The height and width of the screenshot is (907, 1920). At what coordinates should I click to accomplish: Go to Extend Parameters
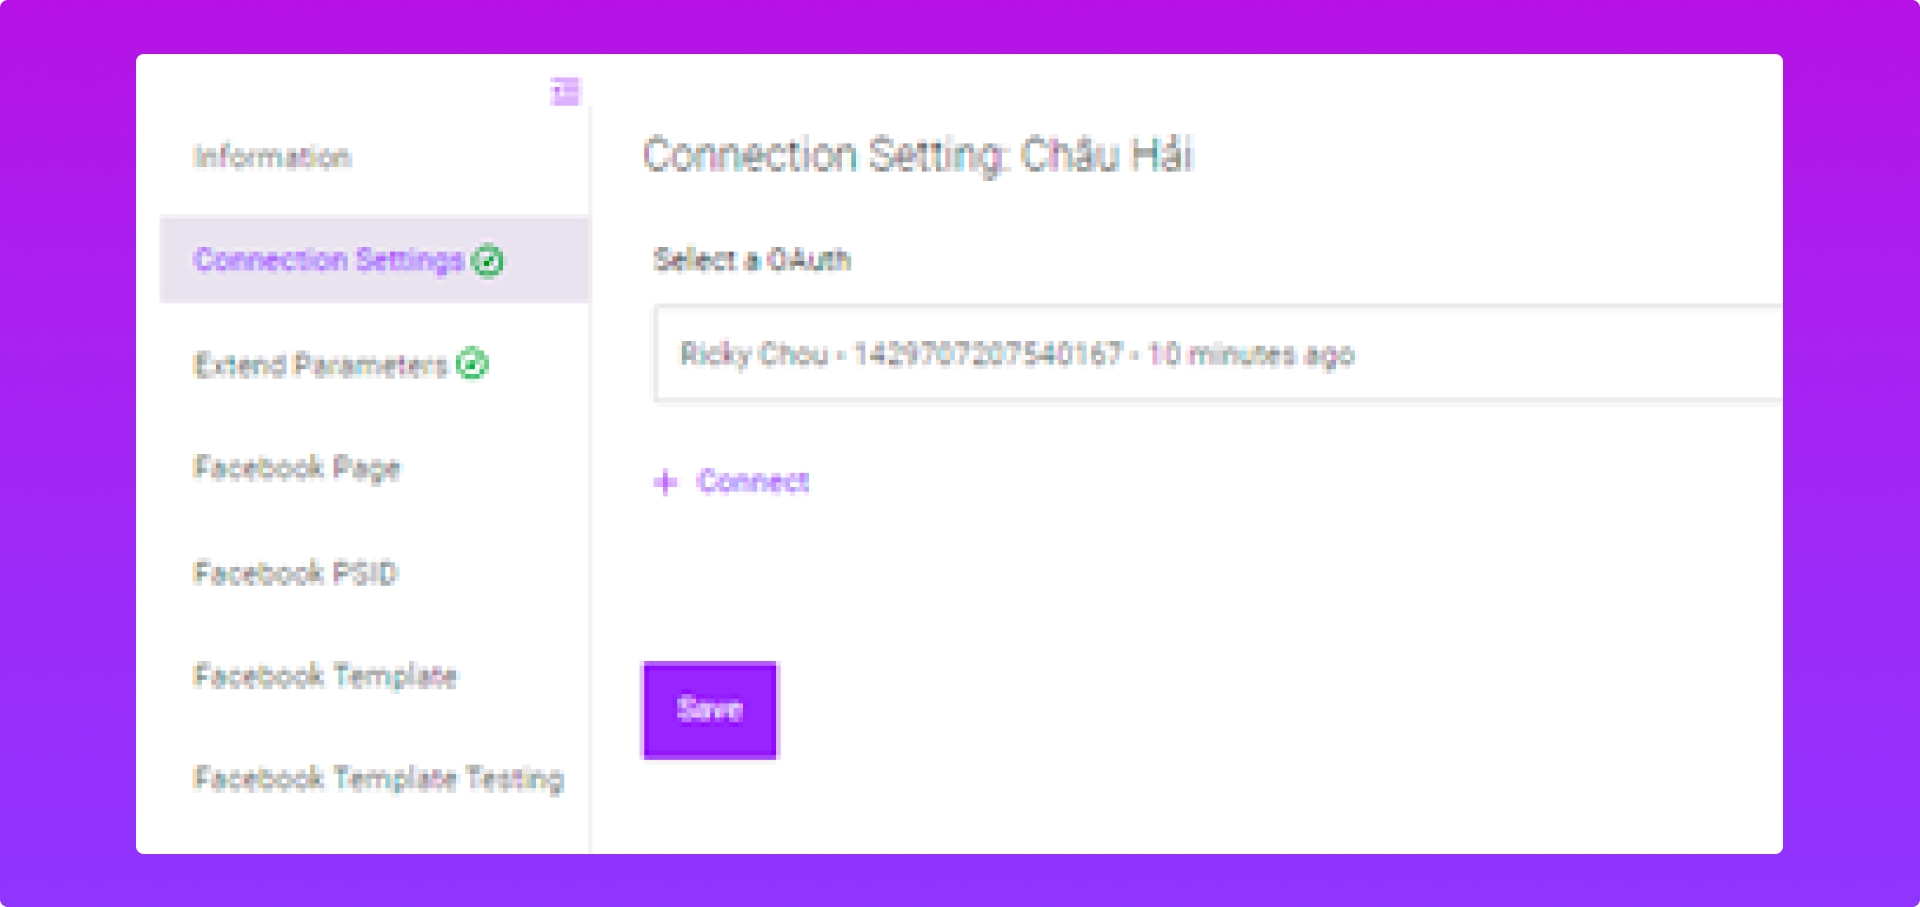point(320,365)
